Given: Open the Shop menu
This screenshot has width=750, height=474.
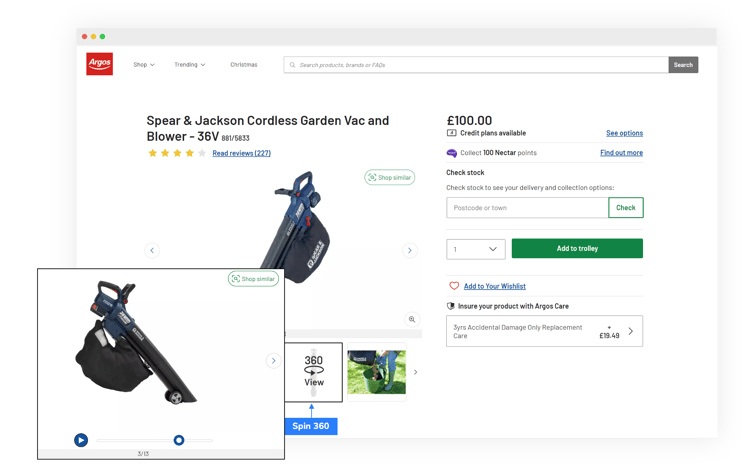Looking at the screenshot, I should click(x=143, y=65).
